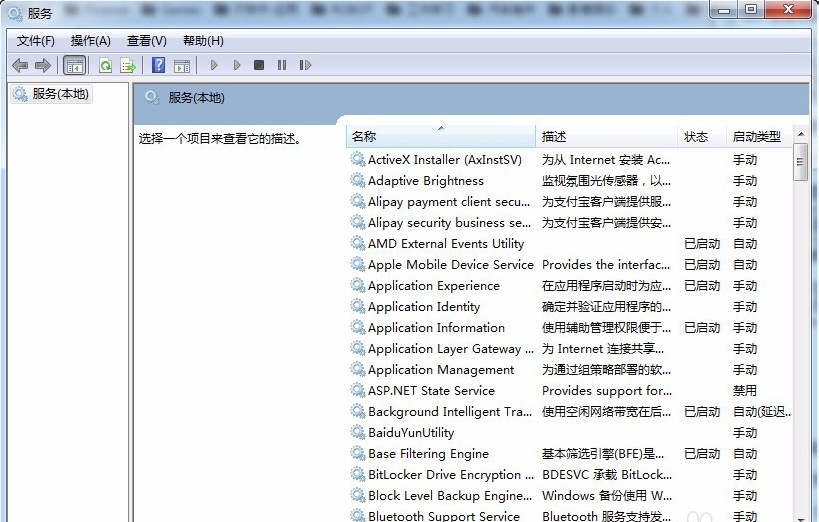Select Background Intelligent Transfer service
The width and height of the screenshot is (819, 522).
pos(450,412)
